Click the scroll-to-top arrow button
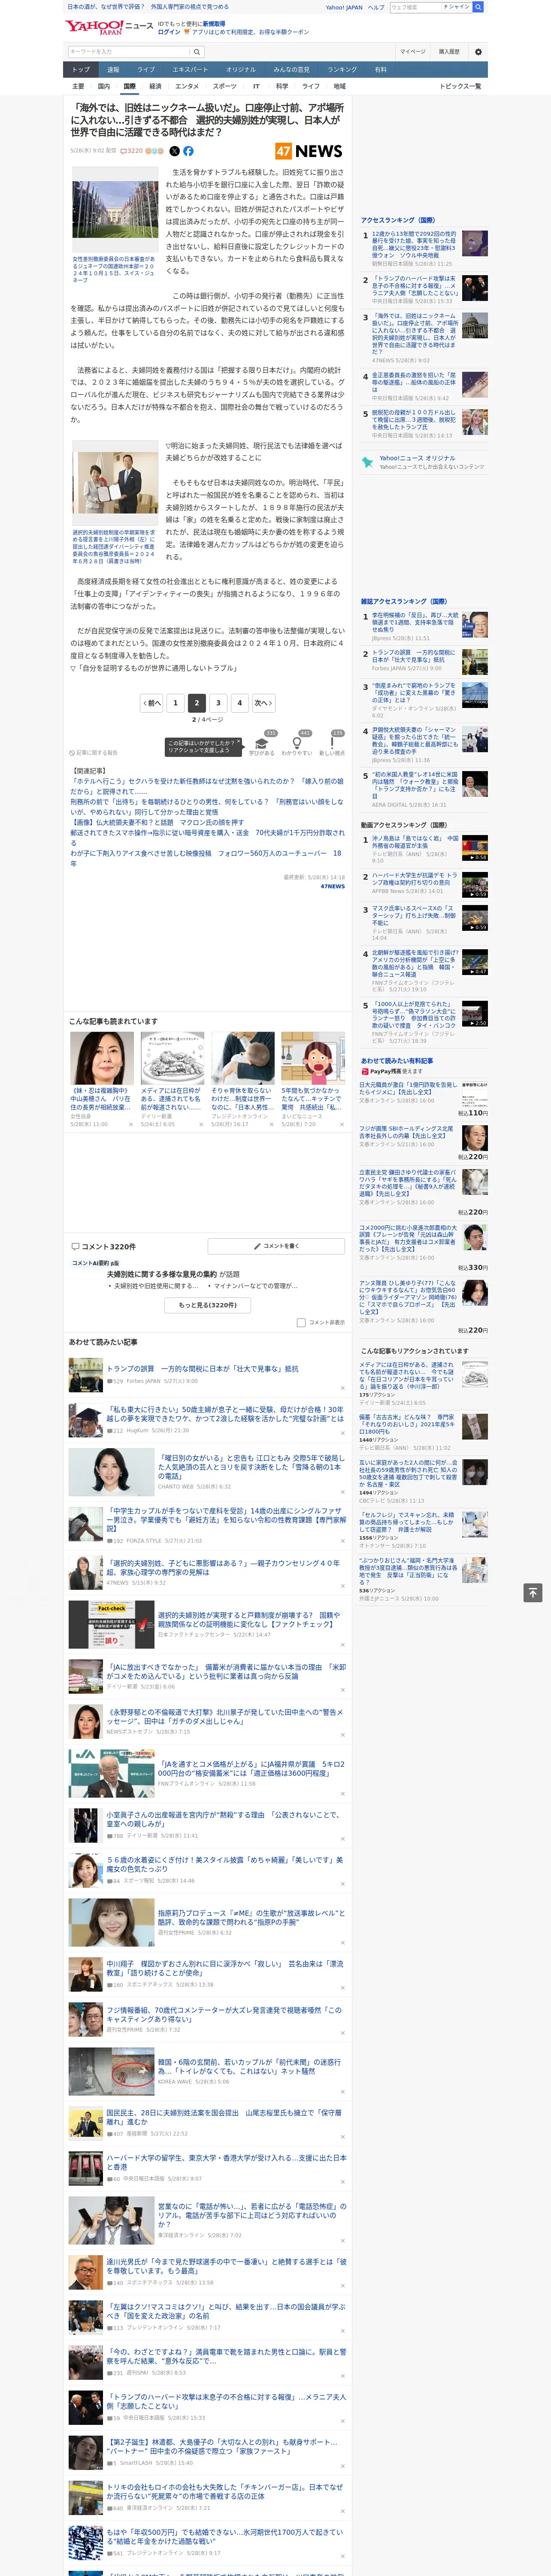551x2576 pixels. [x=532, y=1593]
